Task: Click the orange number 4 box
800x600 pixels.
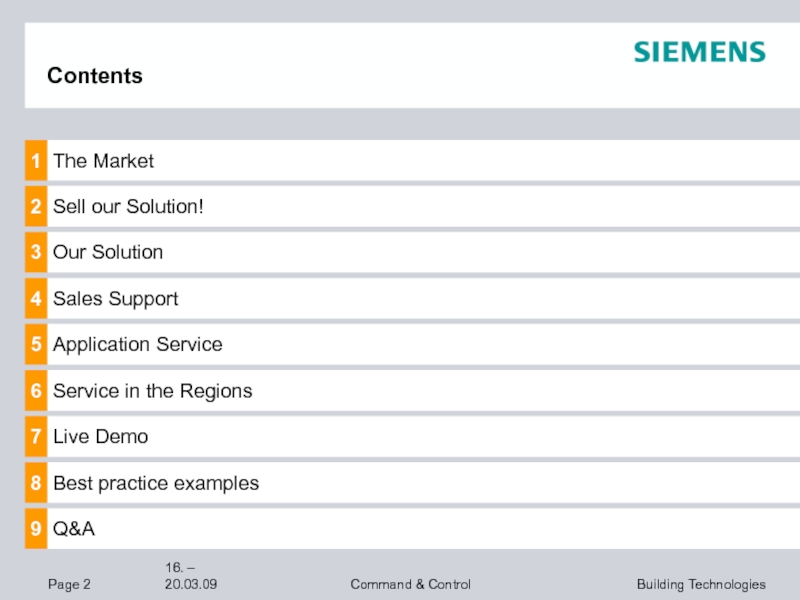Action: point(36,298)
